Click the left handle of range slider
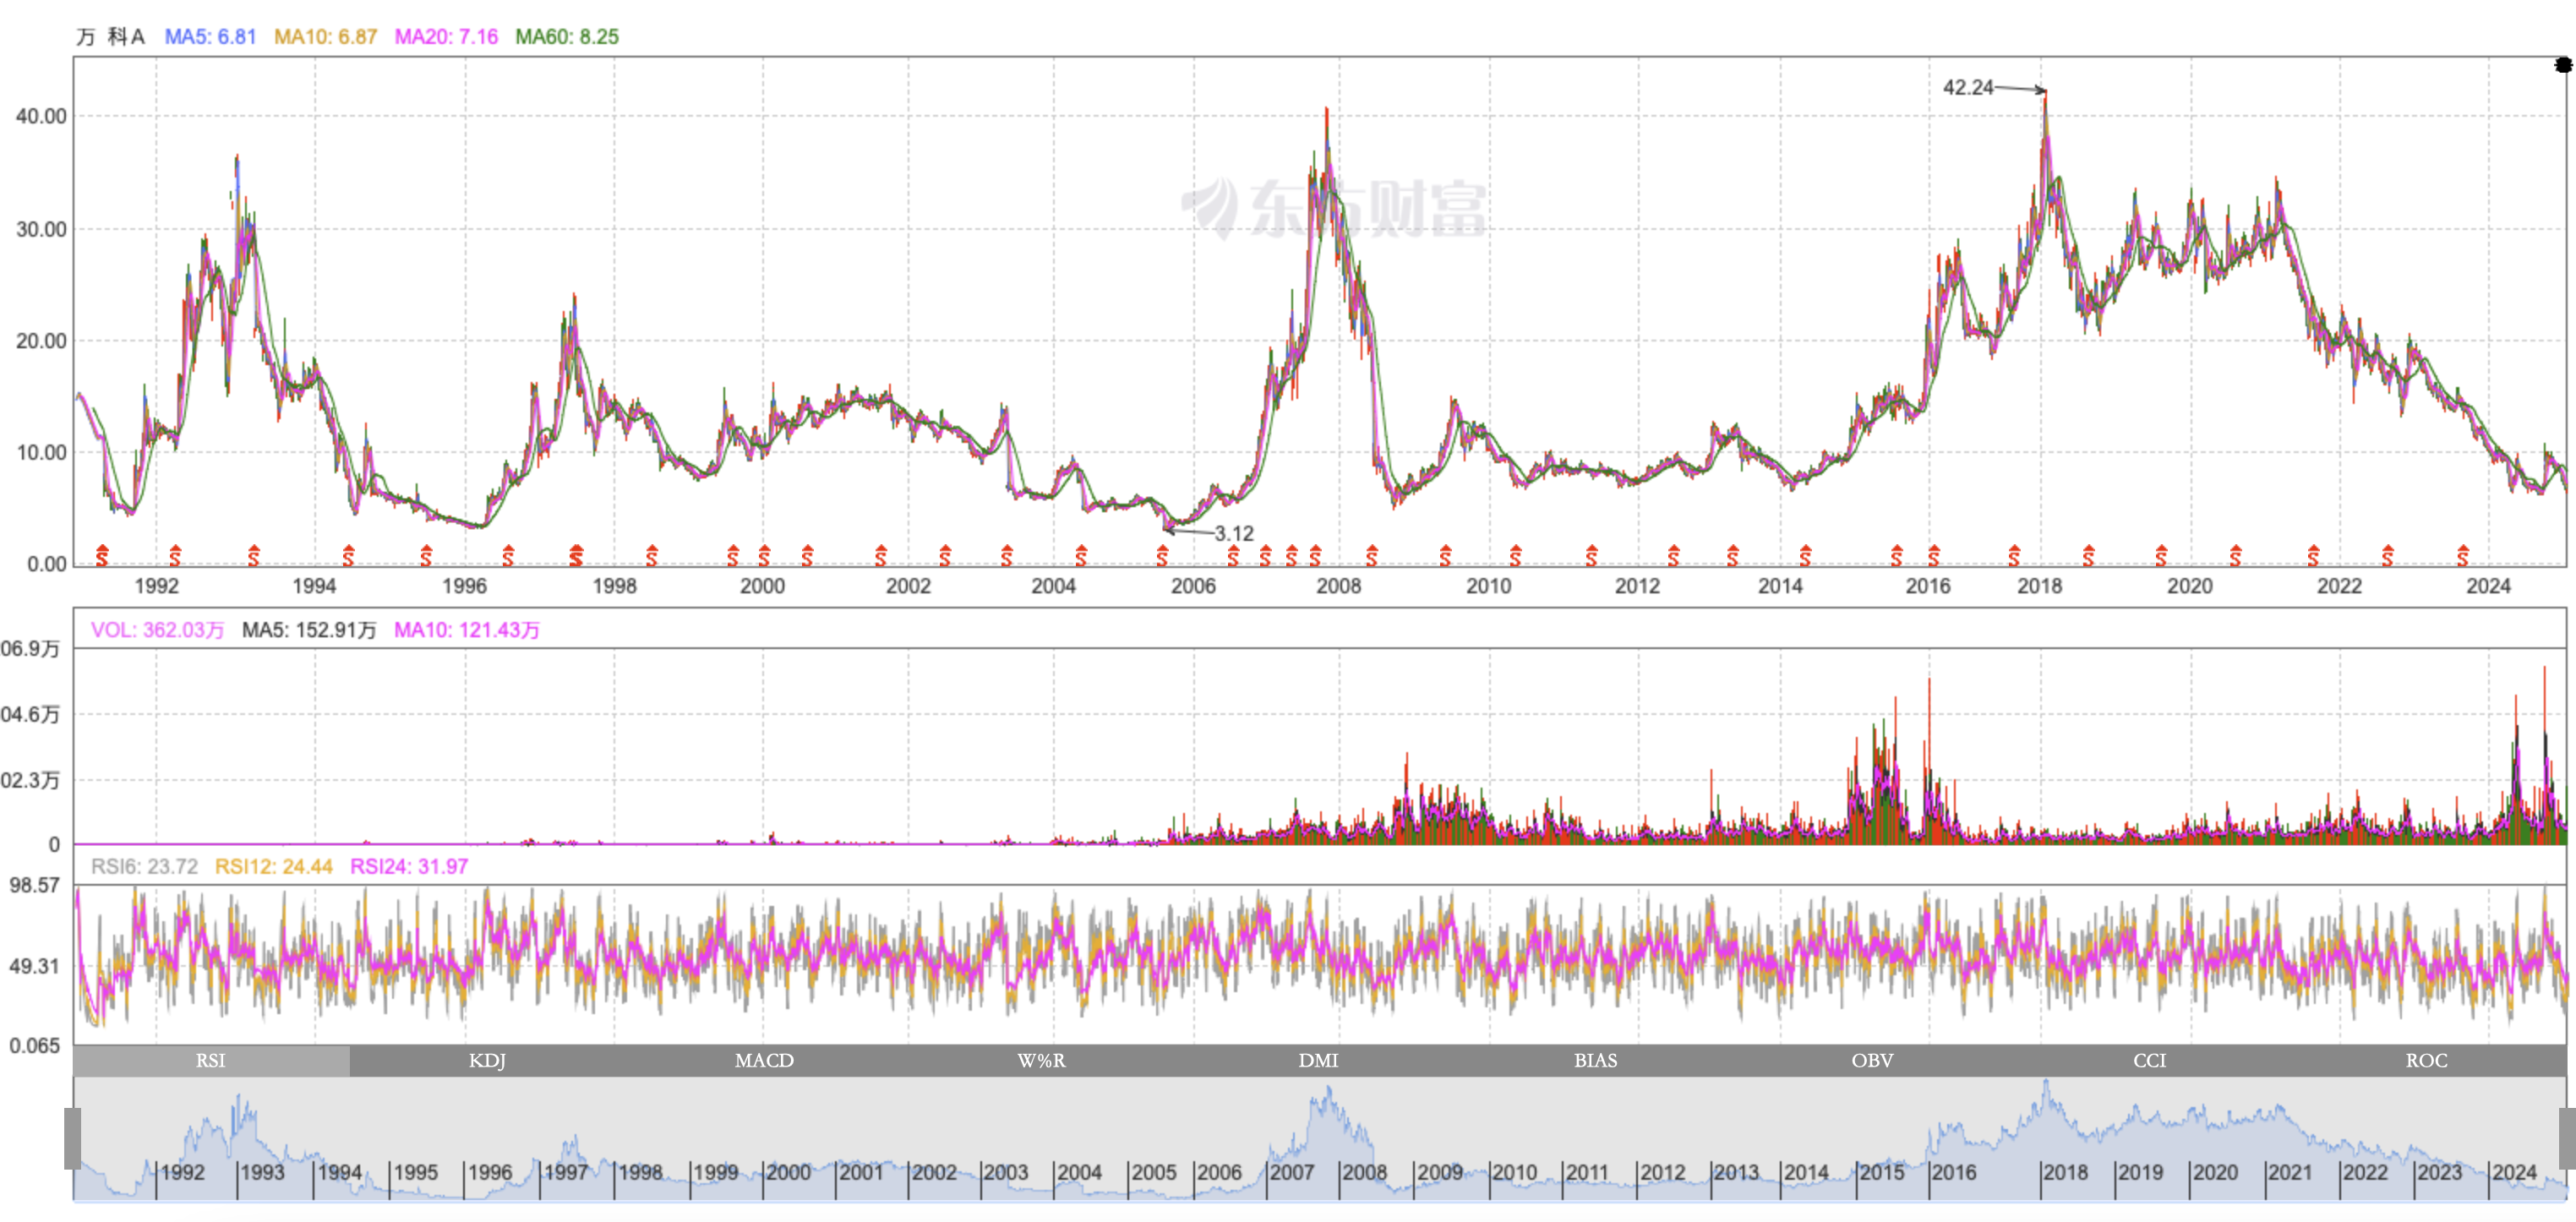This screenshot has height=1222, width=2576. tap(72, 1138)
